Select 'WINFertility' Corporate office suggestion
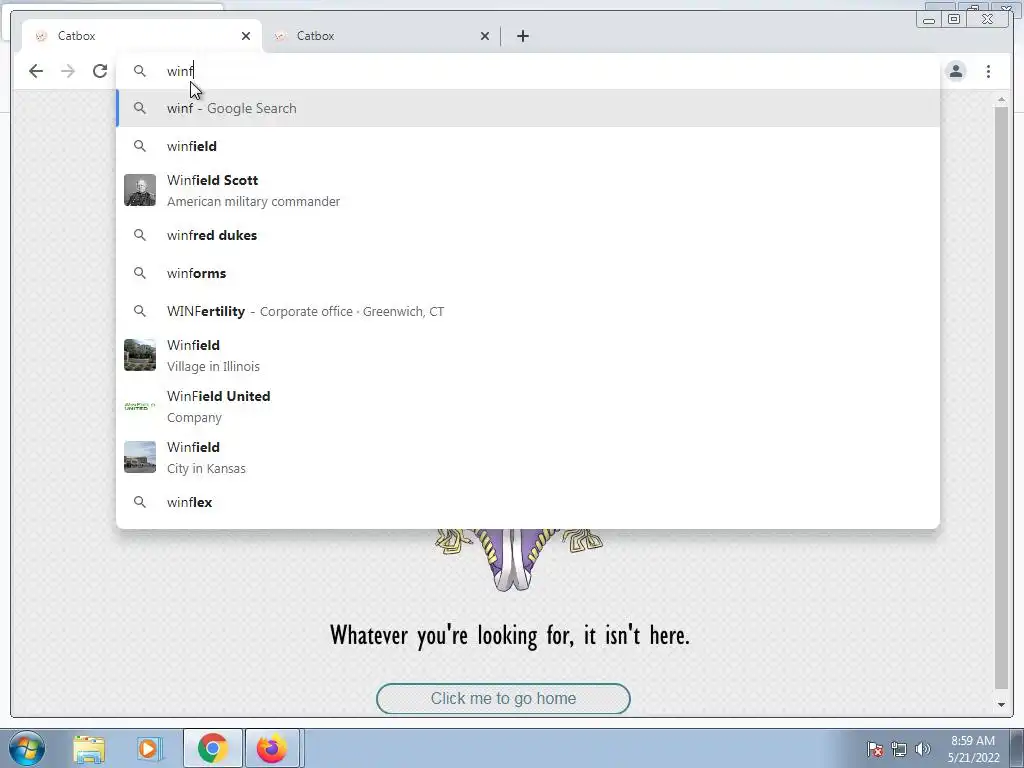1024x768 pixels. (x=528, y=311)
